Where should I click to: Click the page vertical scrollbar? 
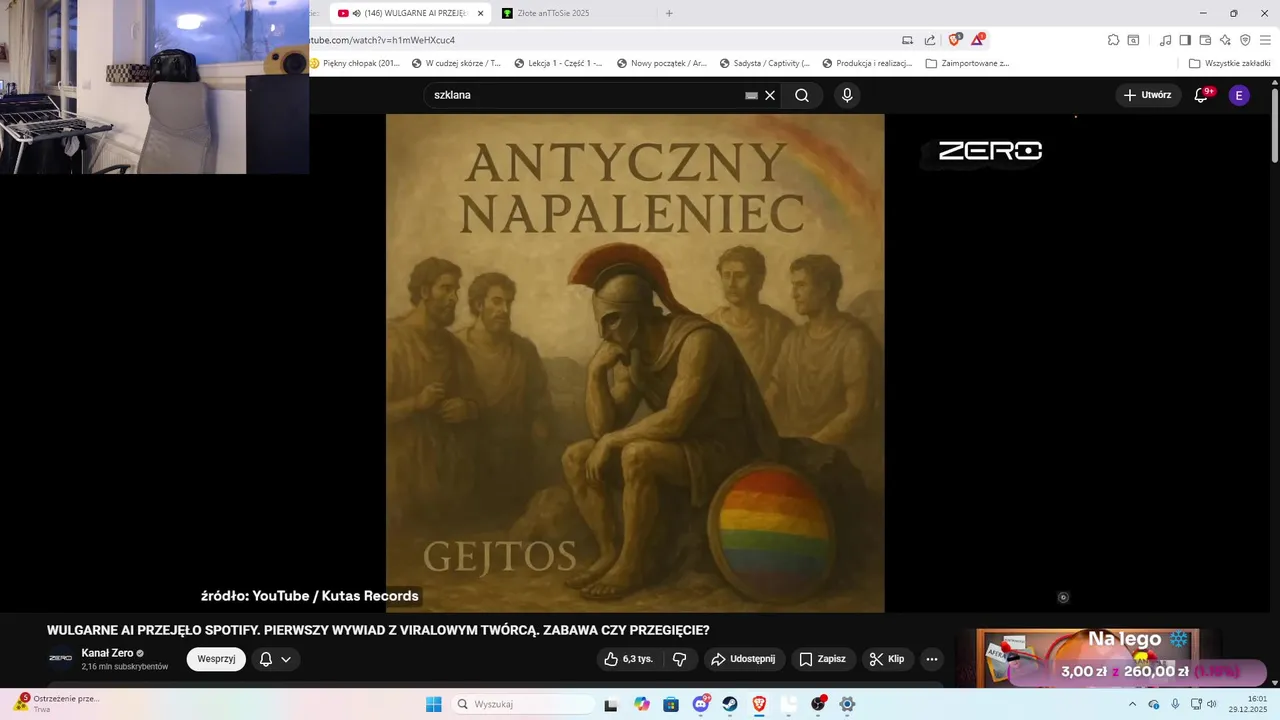click(1274, 125)
